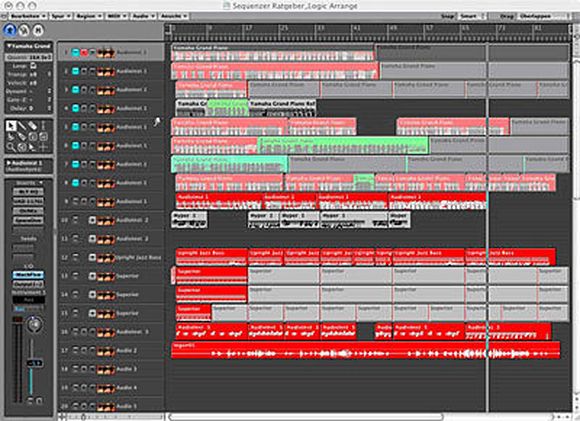Open the Snap mode dropdown showing Smart
The image size is (580, 421).
(x=472, y=16)
